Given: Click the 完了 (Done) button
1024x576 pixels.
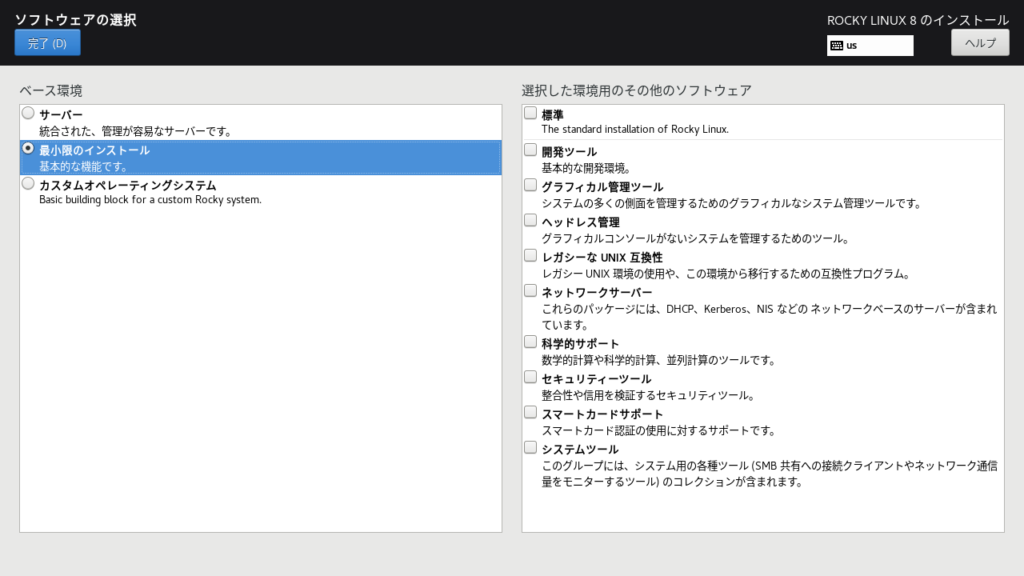Looking at the screenshot, I should click(x=47, y=43).
